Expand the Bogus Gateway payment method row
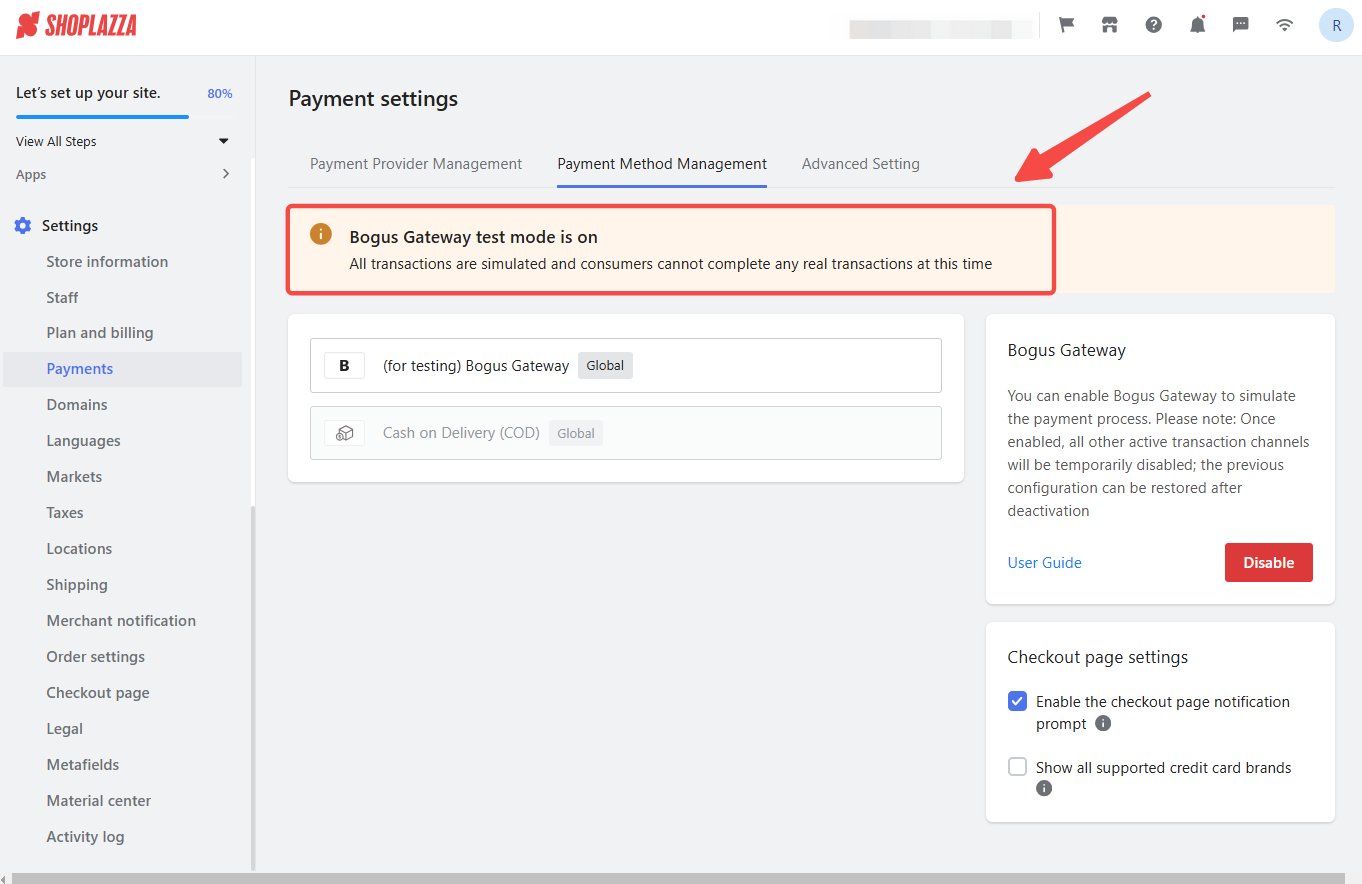The width and height of the screenshot is (1362, 884). [625, 365]
